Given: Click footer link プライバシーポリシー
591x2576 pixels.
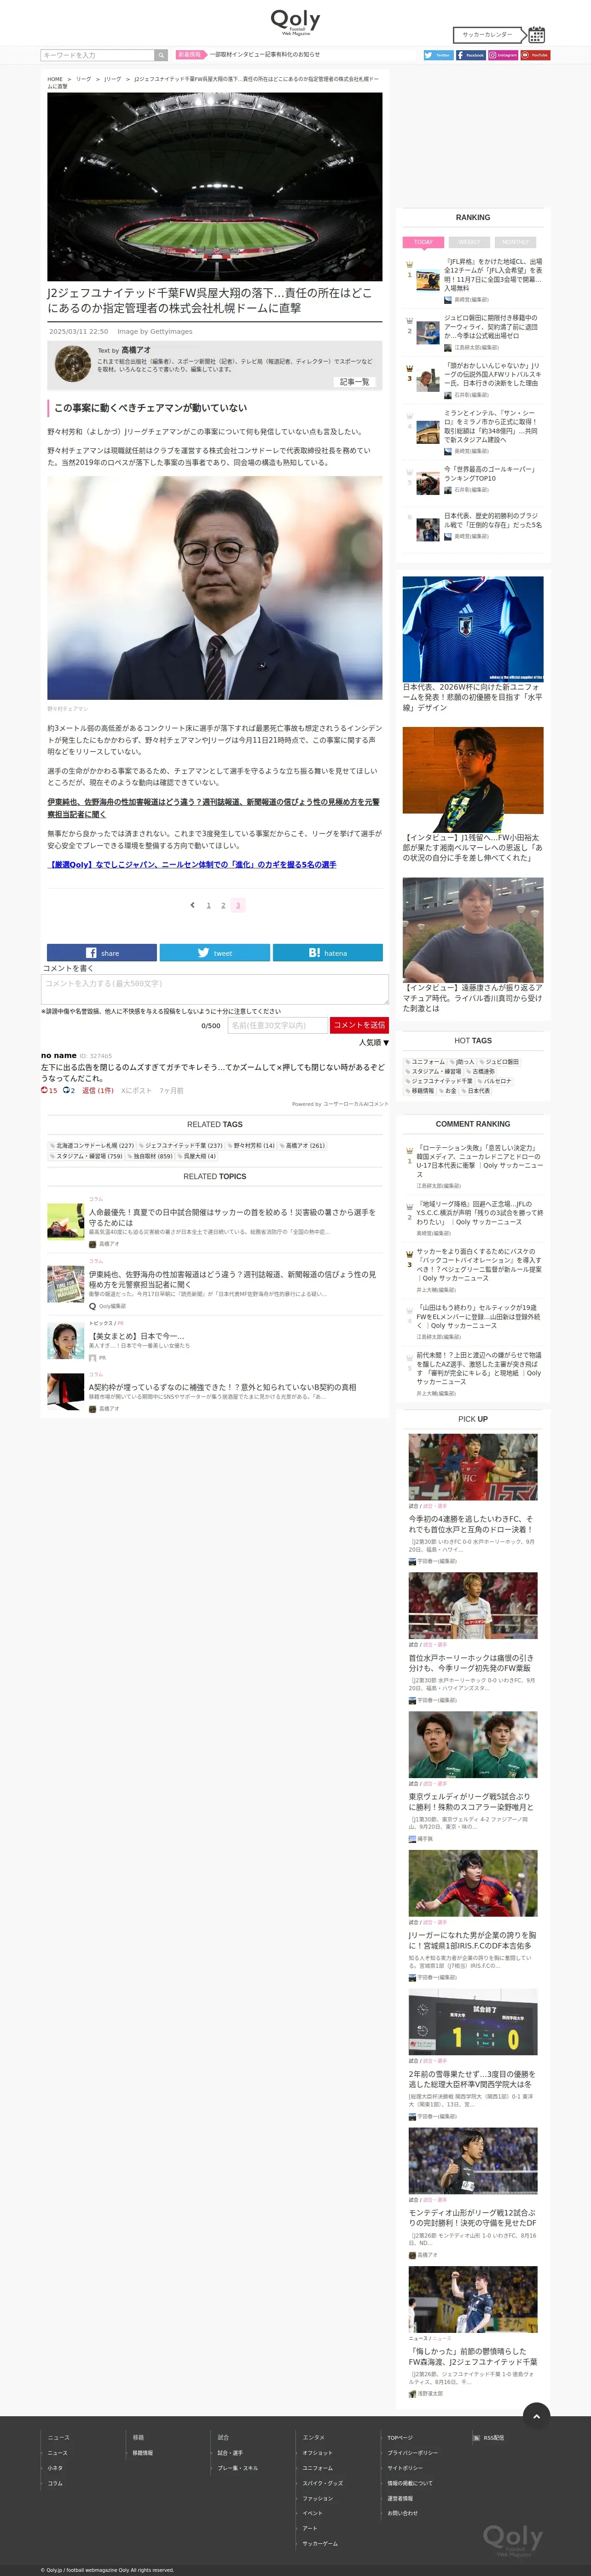Looking at the screenshot, I should coord(413,2453).
